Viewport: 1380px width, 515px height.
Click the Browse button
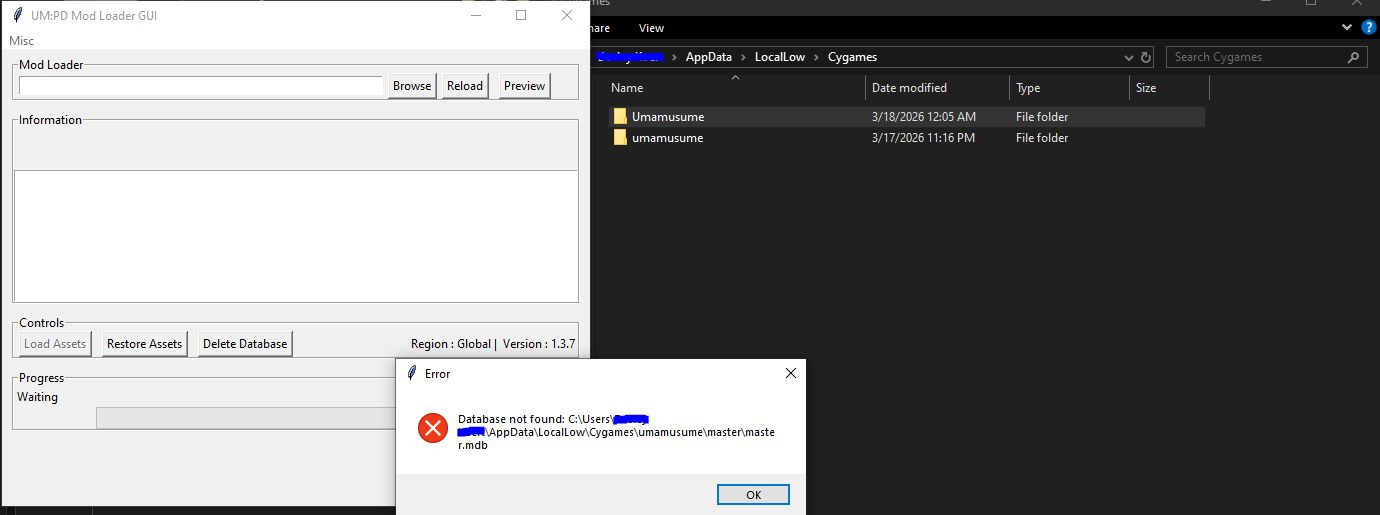(412, 86)
